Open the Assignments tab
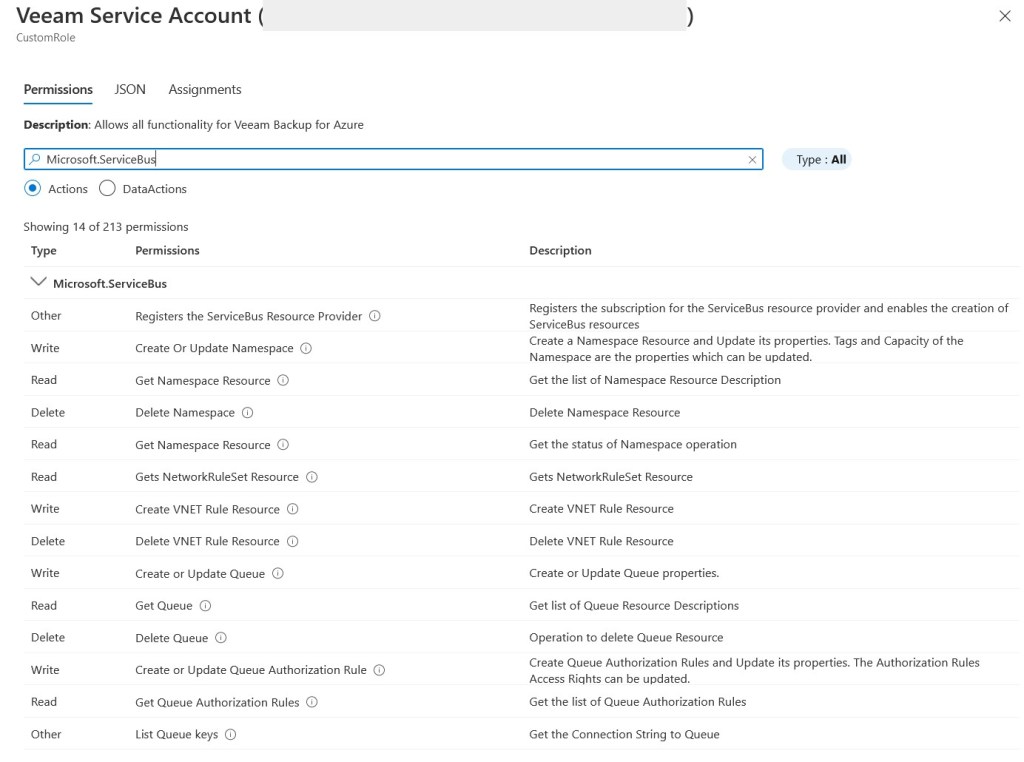 point(204,89)
